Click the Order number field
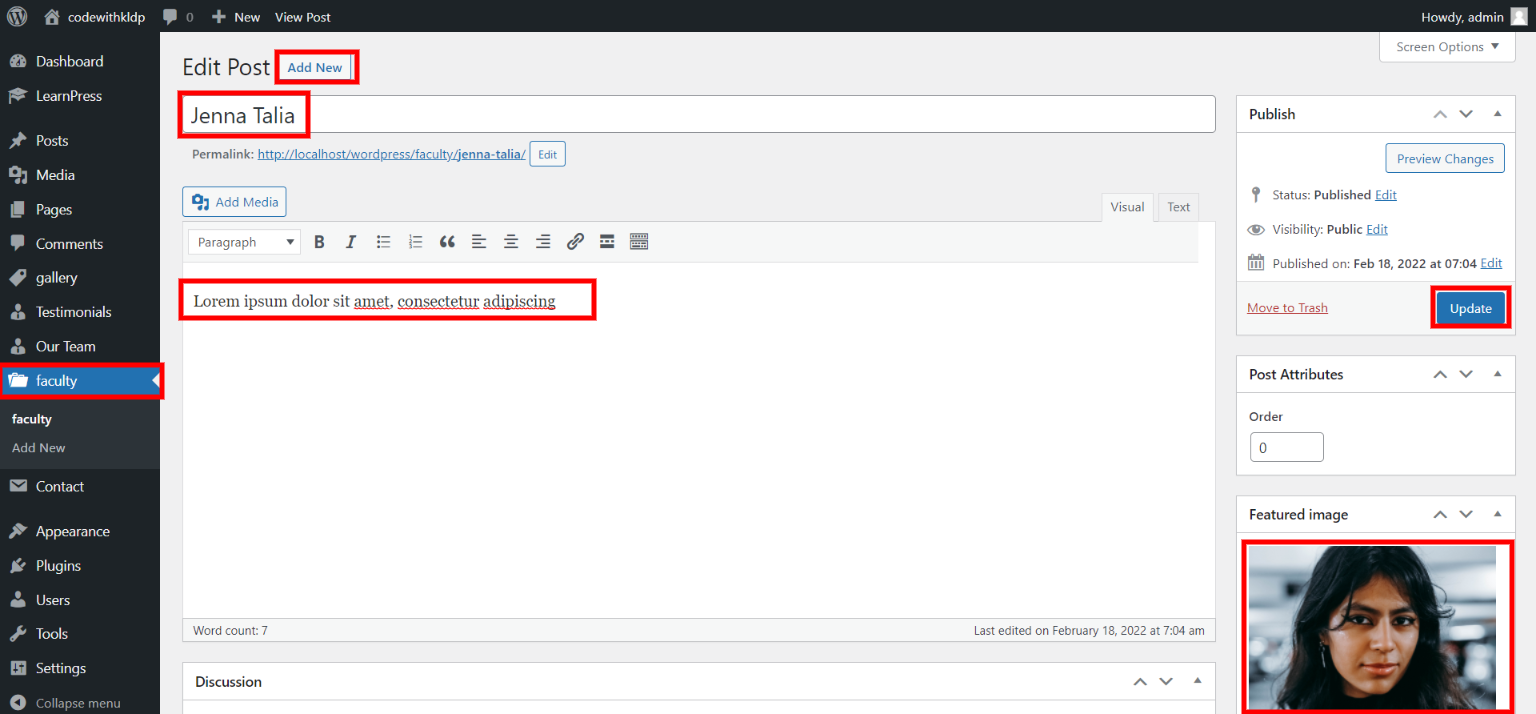 (1286, 447)
